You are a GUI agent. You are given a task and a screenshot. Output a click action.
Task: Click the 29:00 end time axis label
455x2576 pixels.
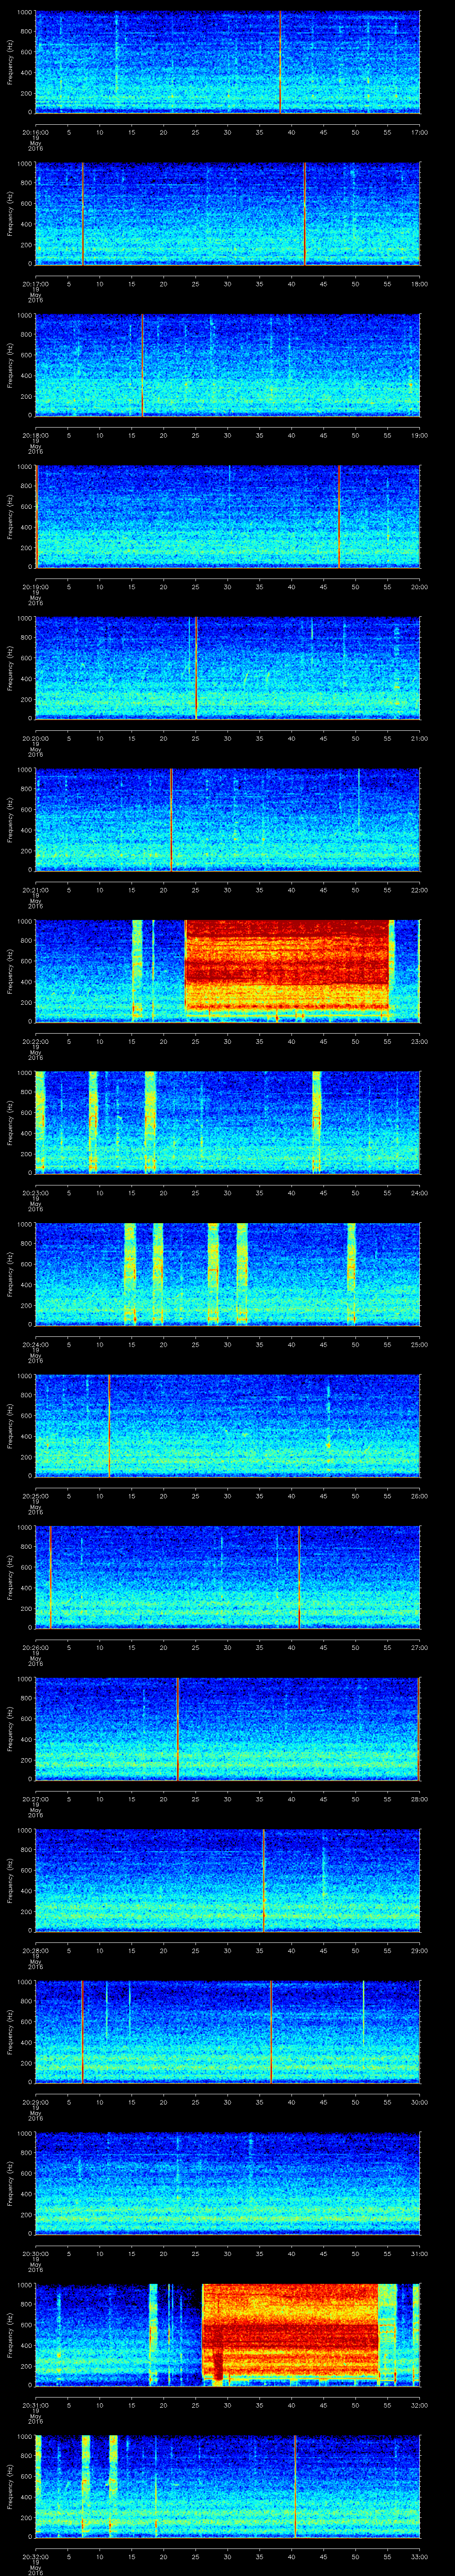point(419,1950)
